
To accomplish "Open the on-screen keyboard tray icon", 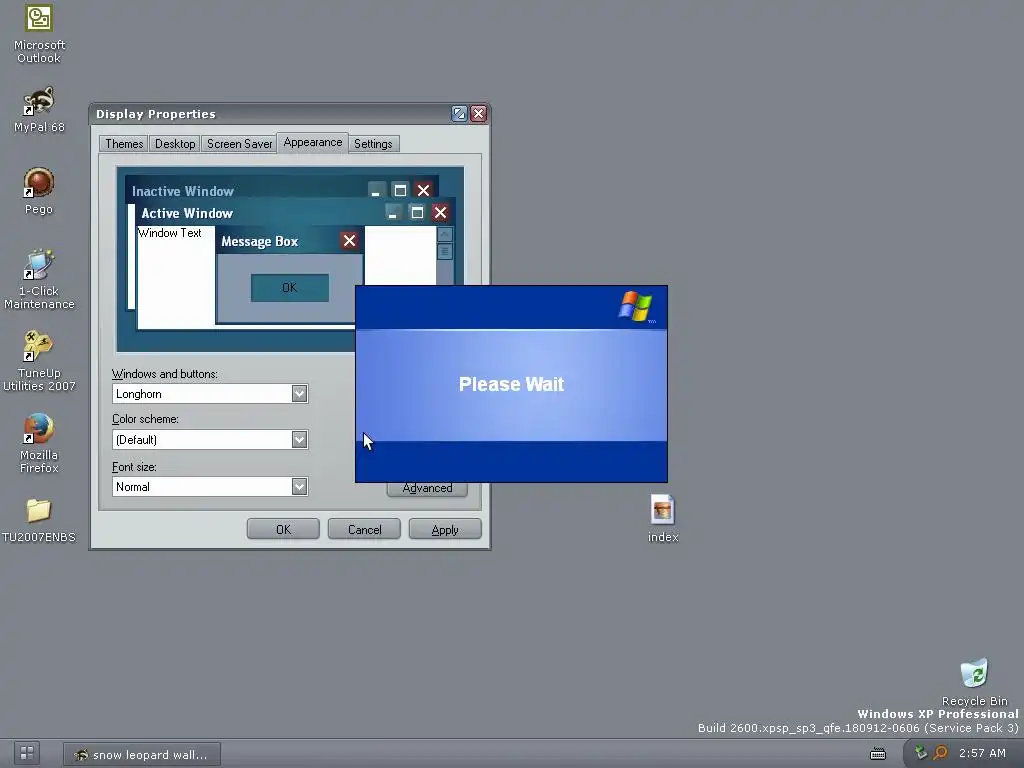I will (x=878, y=754).
